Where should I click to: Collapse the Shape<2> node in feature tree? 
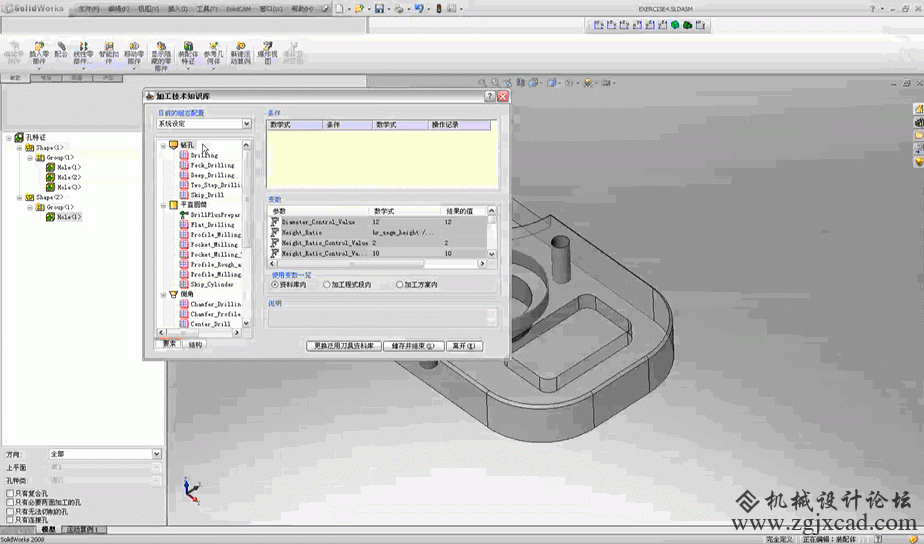point(19,197)
